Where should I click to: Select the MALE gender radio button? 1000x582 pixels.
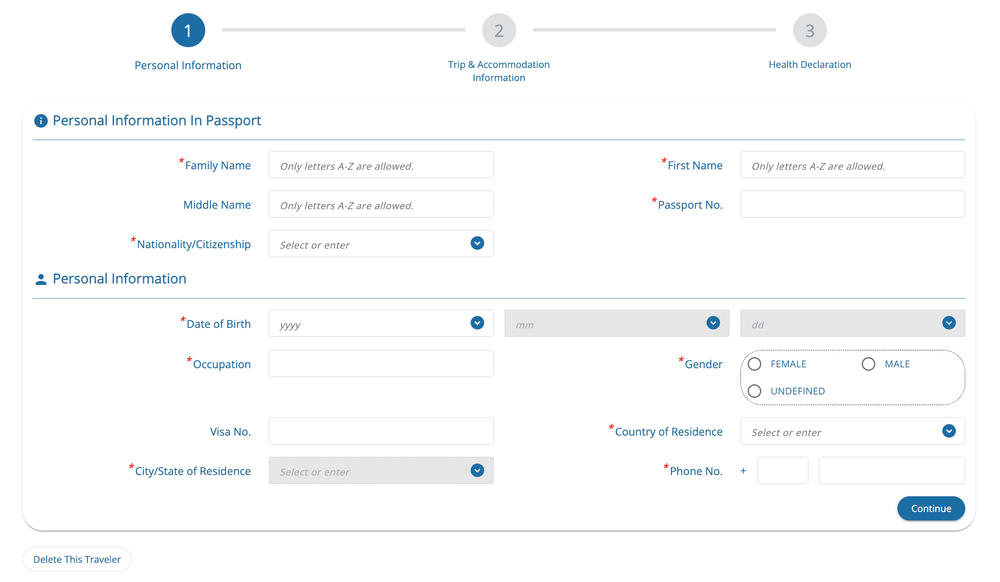(x=868, y=364)
